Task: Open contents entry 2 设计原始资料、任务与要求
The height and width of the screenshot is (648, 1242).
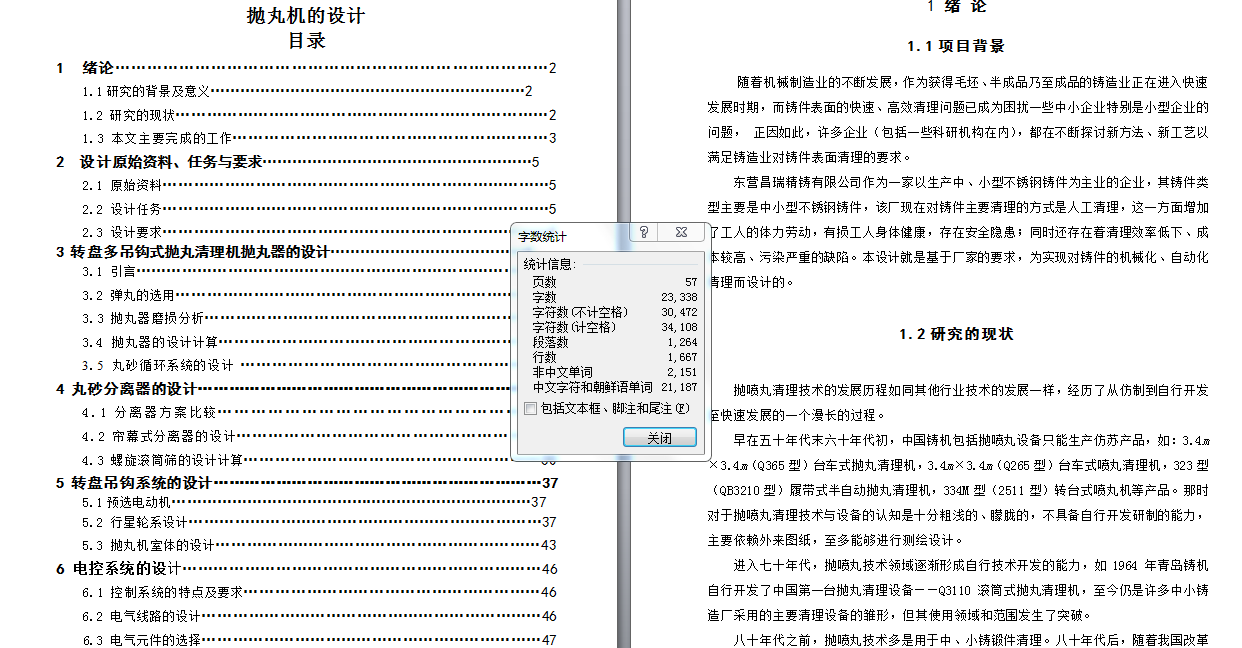Action: 298,161
